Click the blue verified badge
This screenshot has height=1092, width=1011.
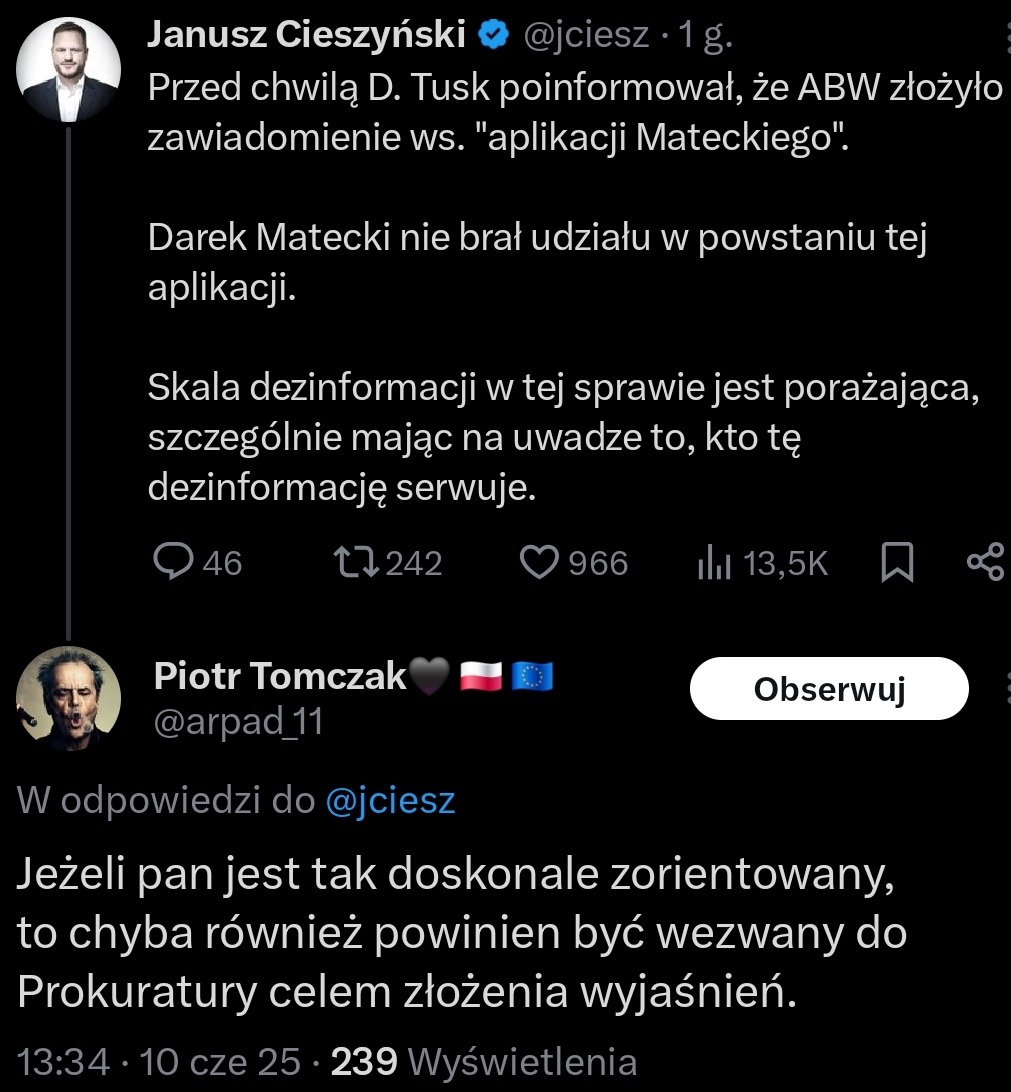pos(493,36)
